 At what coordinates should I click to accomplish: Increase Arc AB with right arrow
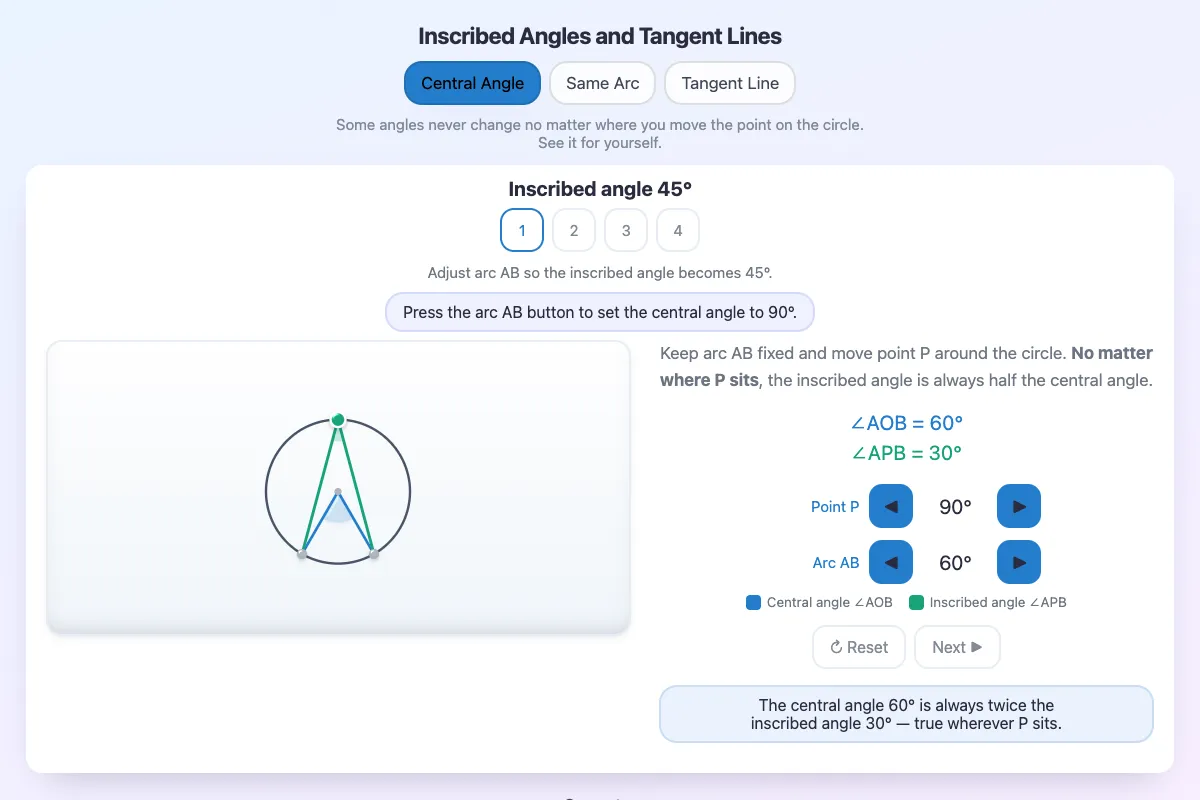coord(1019,562)
